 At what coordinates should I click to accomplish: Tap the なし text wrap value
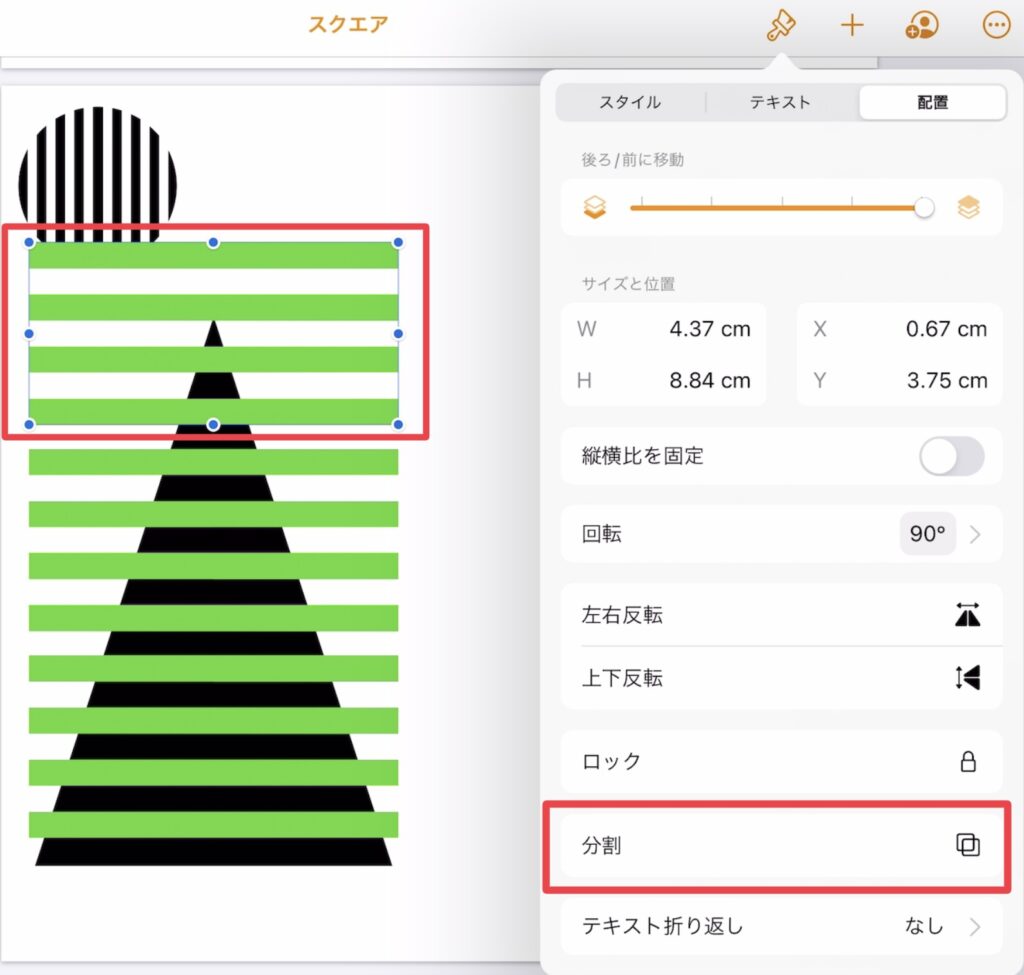point(923,925)
